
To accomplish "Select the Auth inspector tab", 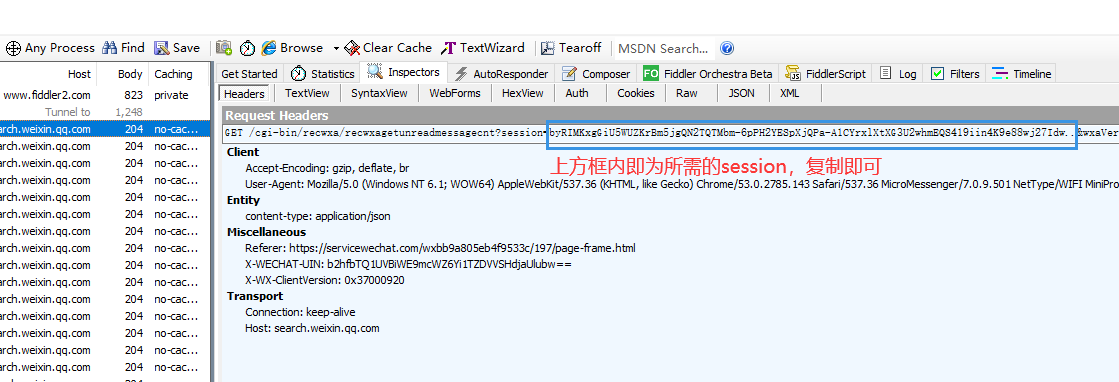I will [577, 93].
